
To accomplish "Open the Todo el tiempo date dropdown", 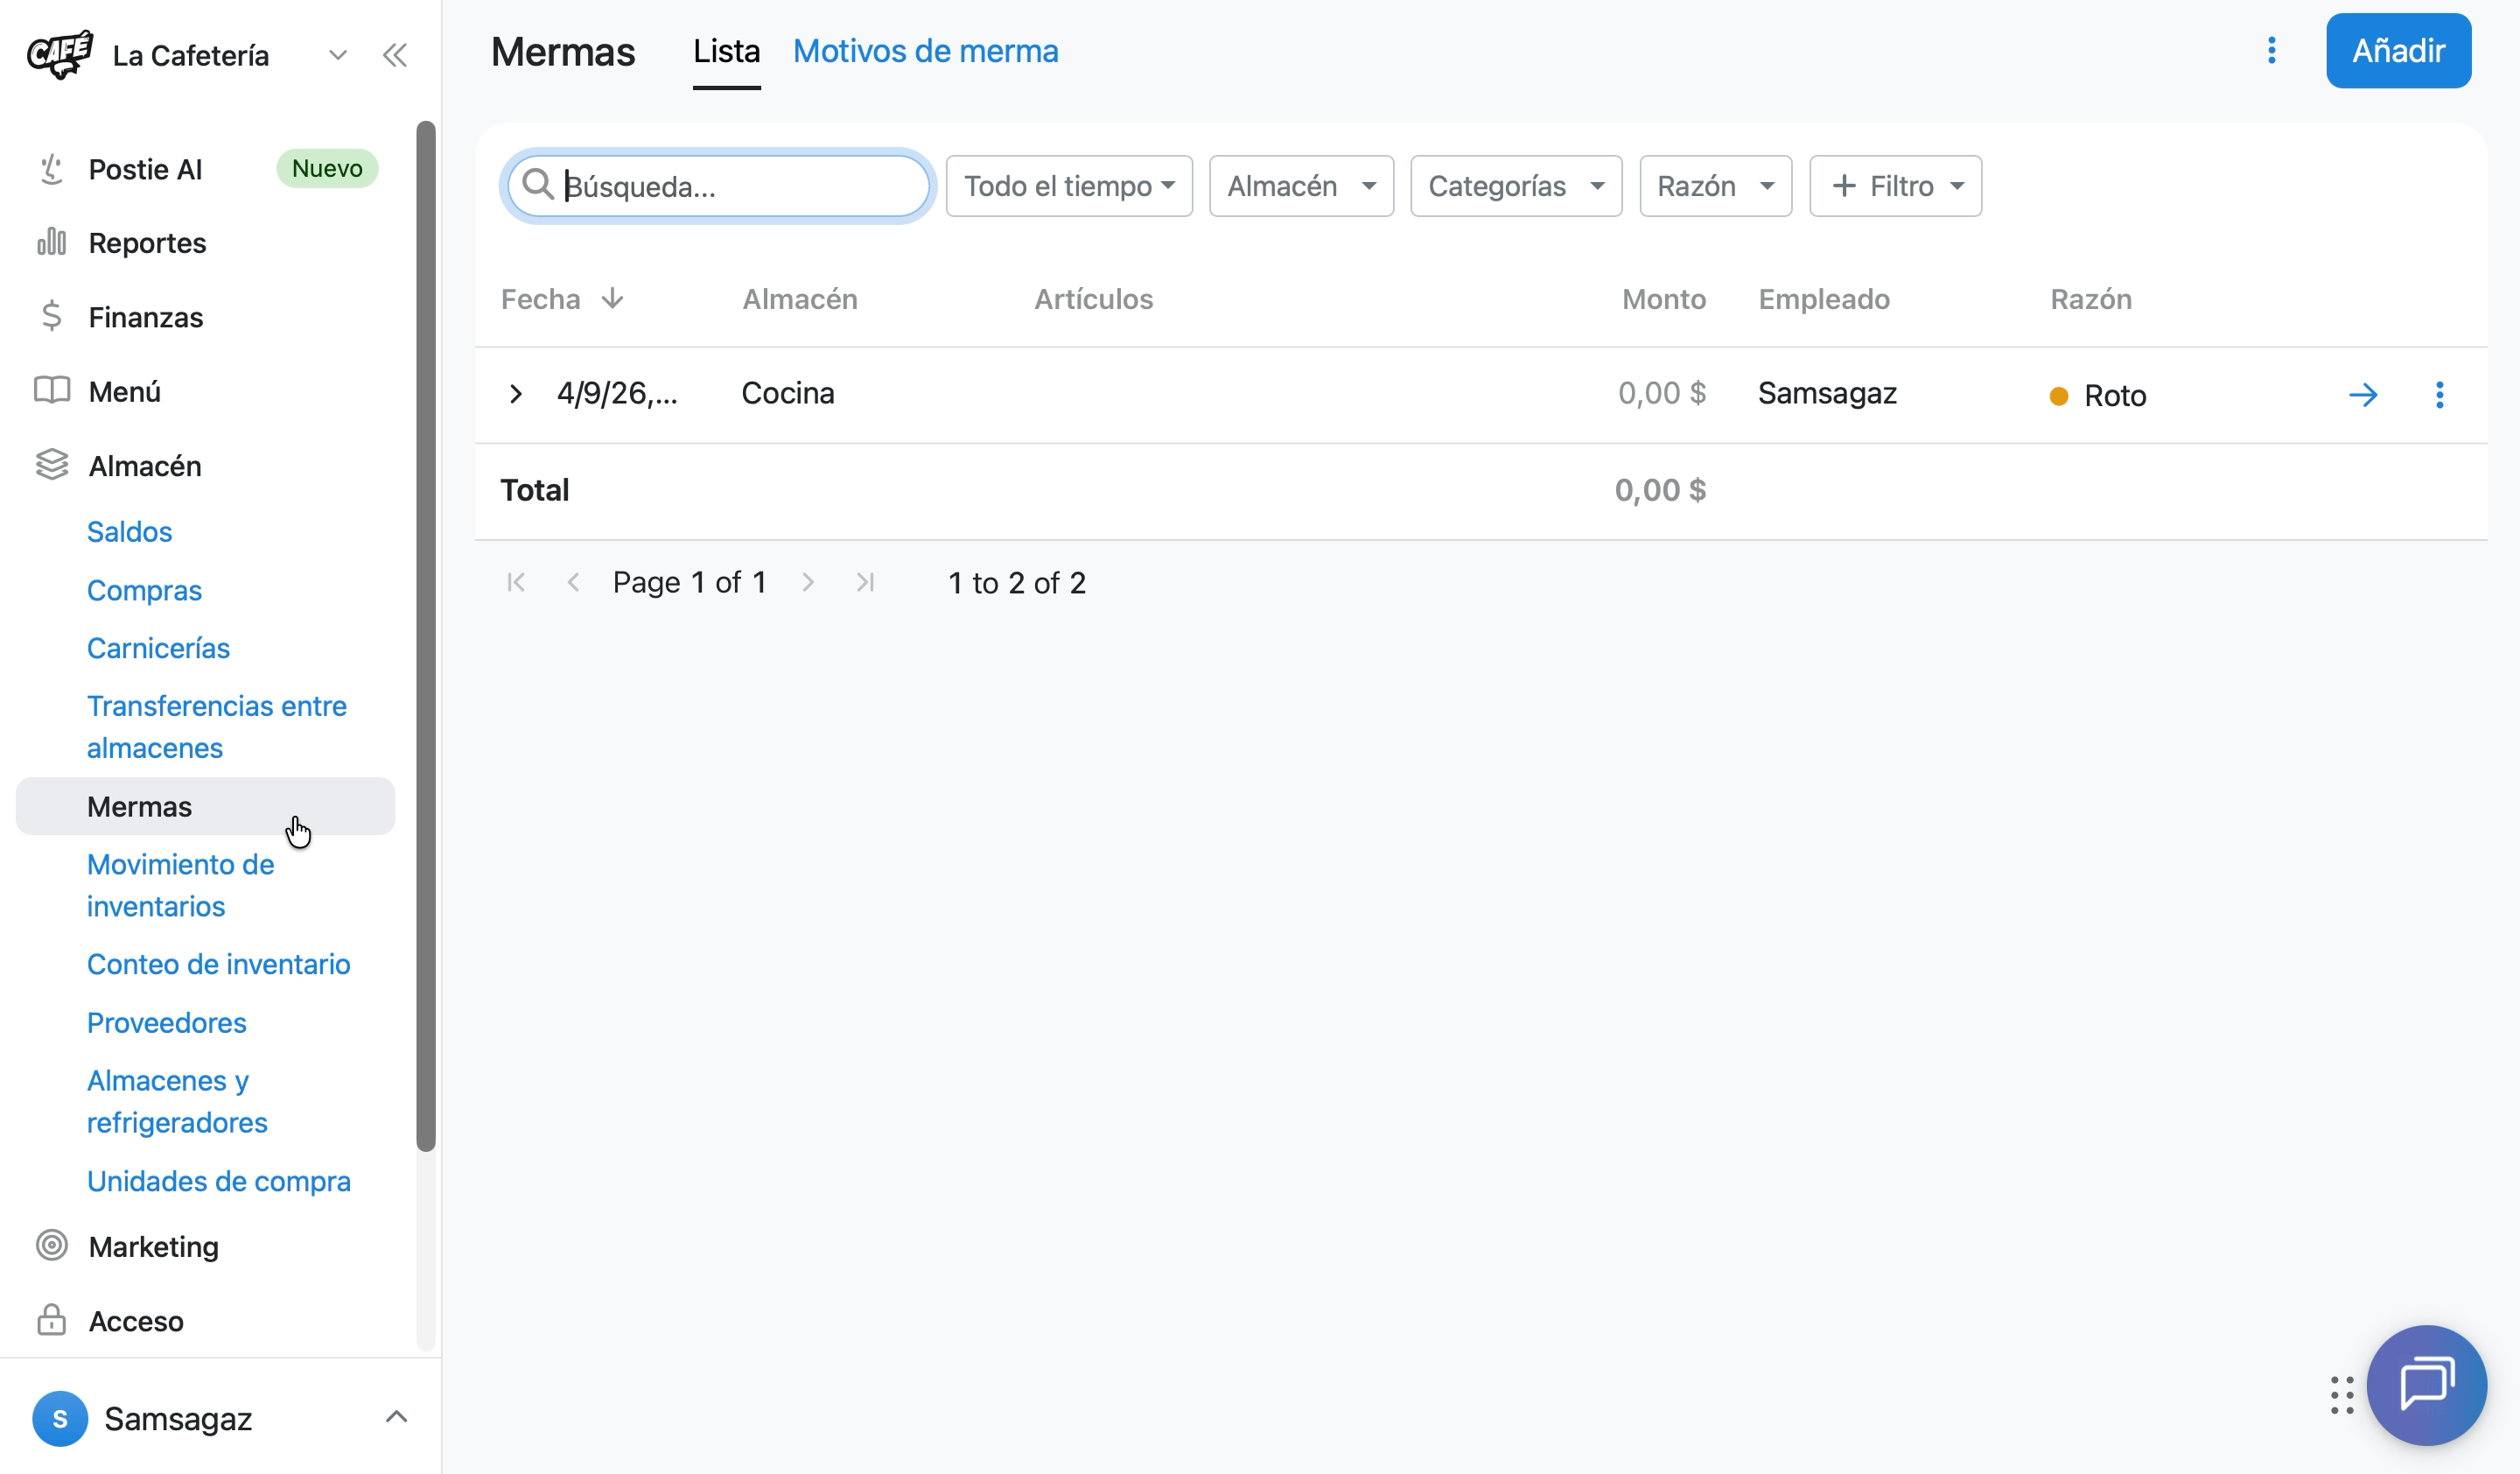I will point(1069,186).
